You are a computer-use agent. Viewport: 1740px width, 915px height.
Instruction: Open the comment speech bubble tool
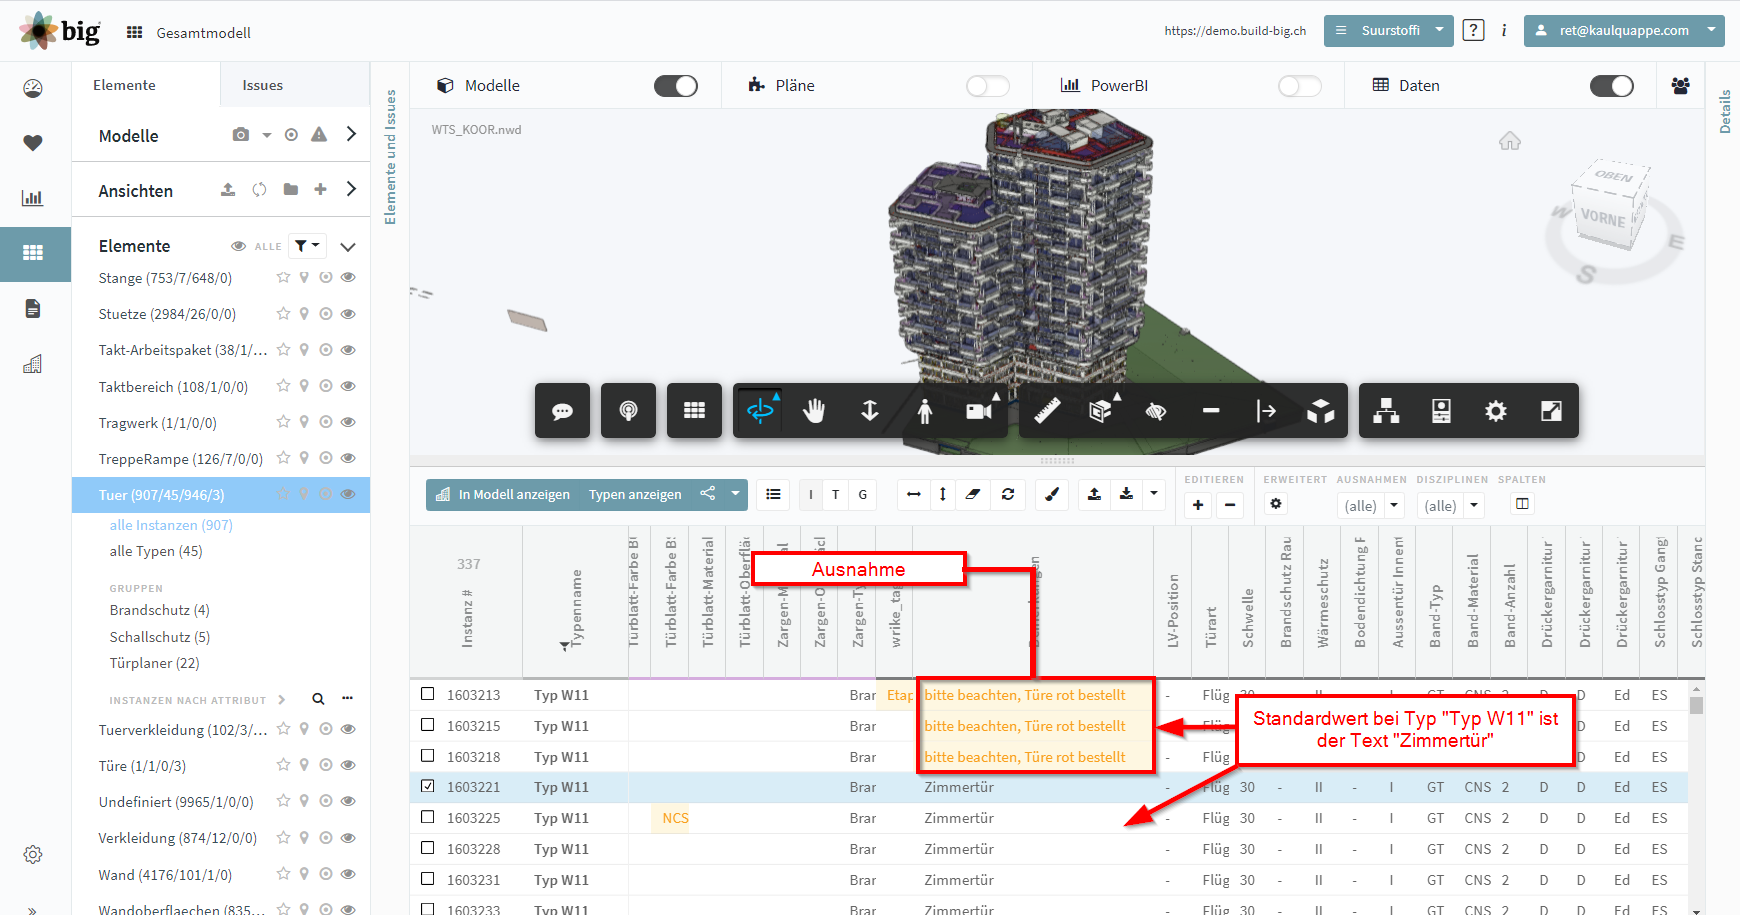click(562, 411)
